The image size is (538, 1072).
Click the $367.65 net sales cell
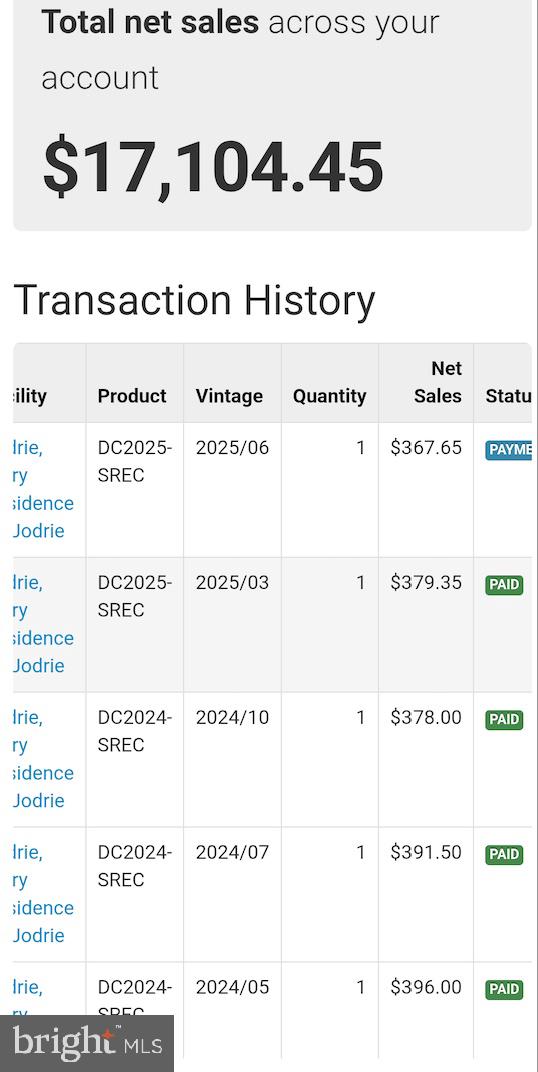coord(426,448)
